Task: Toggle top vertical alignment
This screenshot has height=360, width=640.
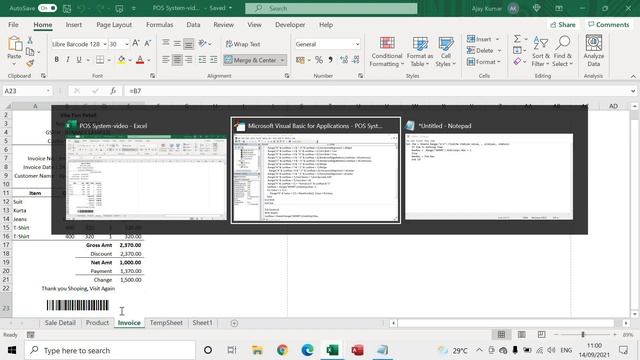Action: tap(165, 43)
